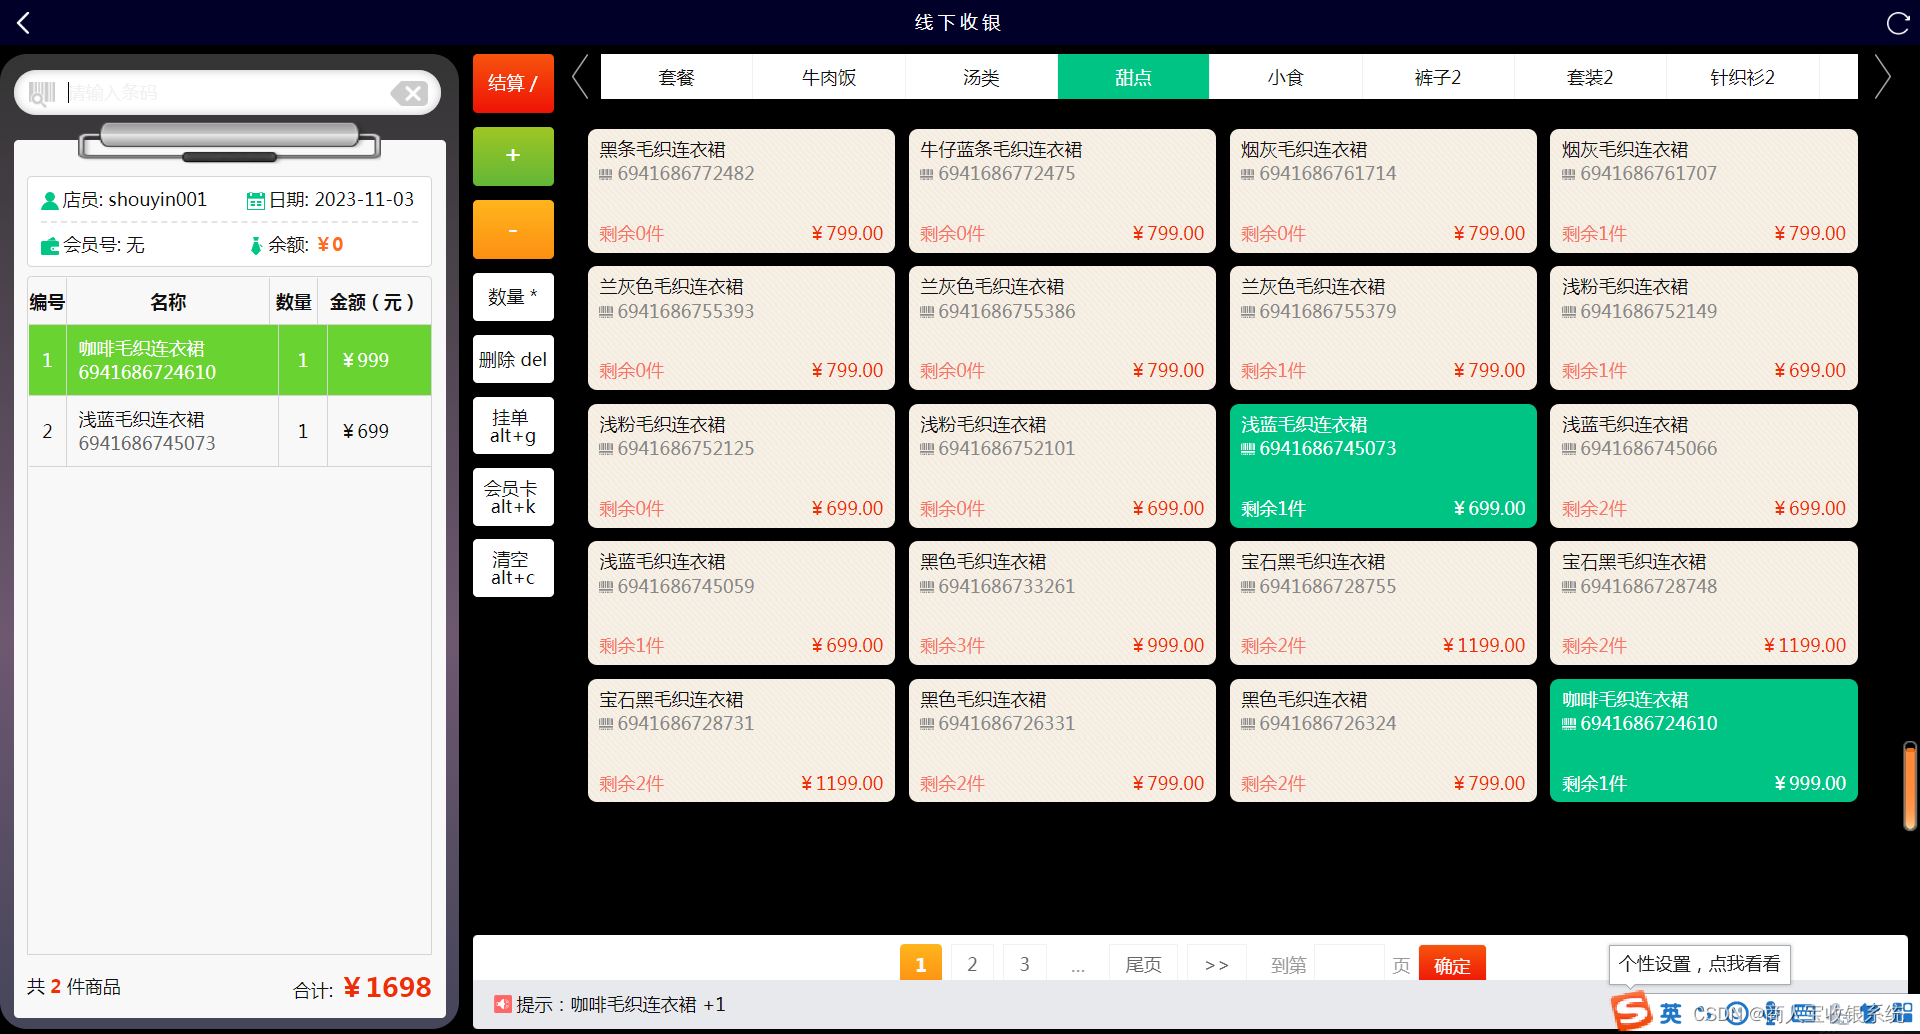1920x1034 pixels.
Task: Open the 针织衫2 category tab
Action: tap(1742, 77)
